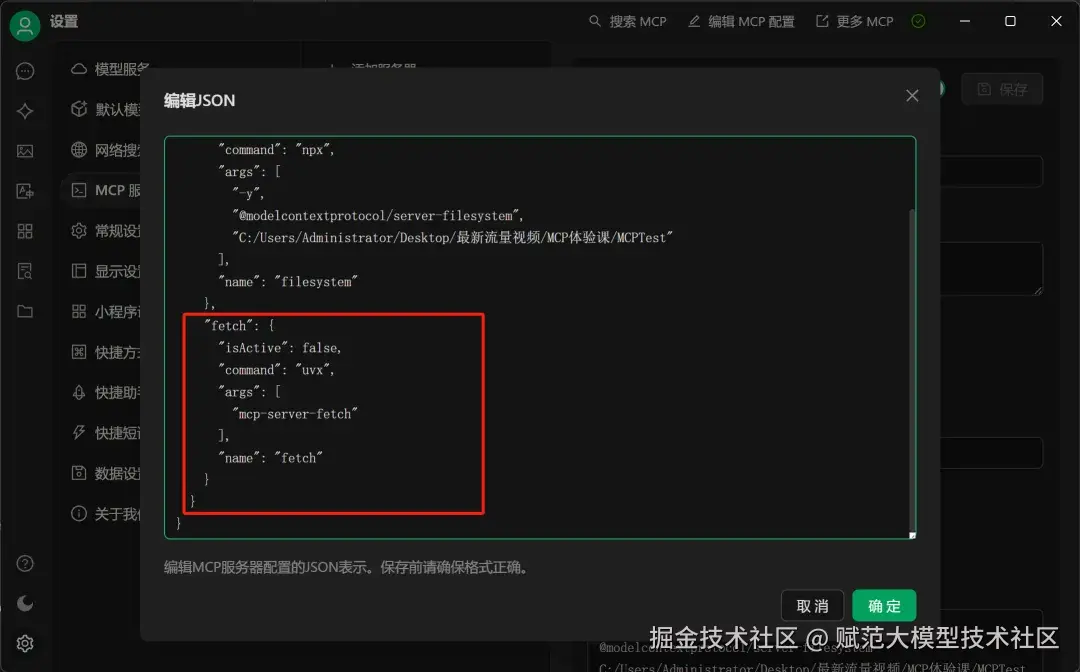Select the image generation icon in sidebar
1080x672 pixels.
(27, 150)
